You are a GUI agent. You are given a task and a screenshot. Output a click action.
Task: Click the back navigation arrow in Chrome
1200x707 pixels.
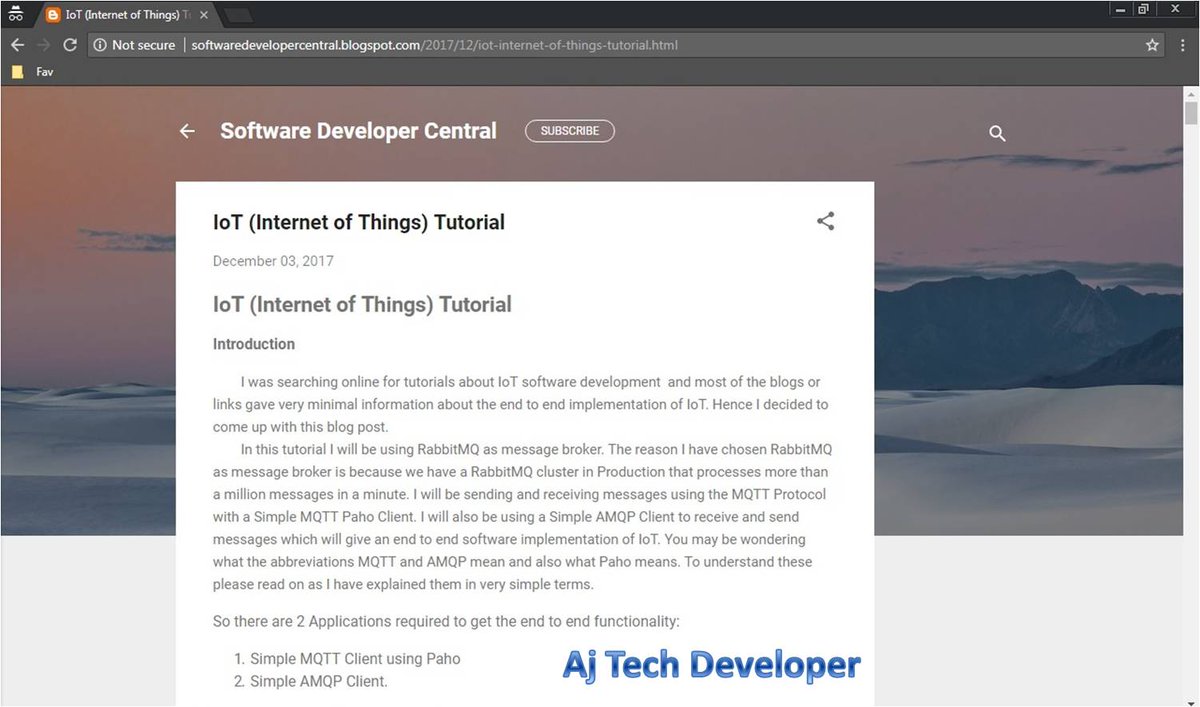pos(17,44)
